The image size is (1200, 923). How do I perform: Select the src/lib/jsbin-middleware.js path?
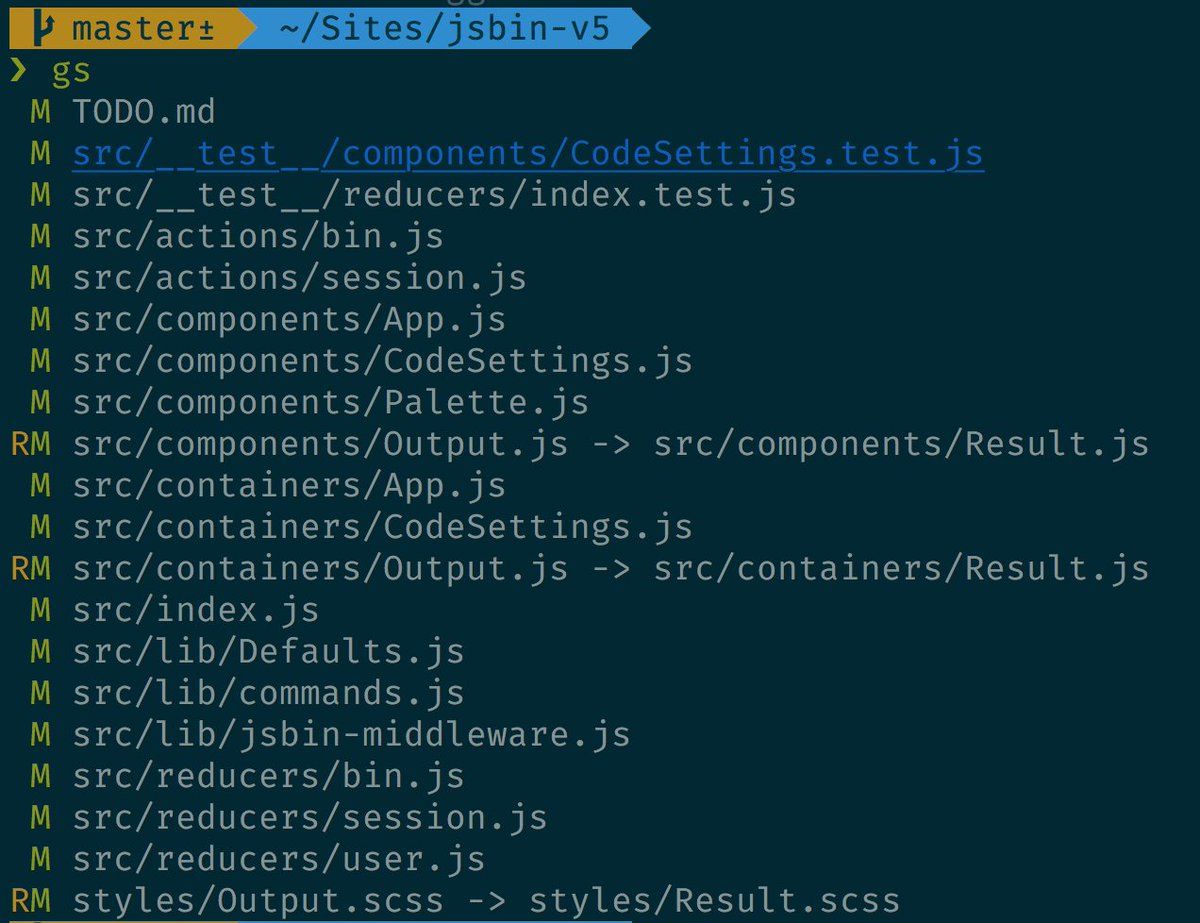point(351,735)
